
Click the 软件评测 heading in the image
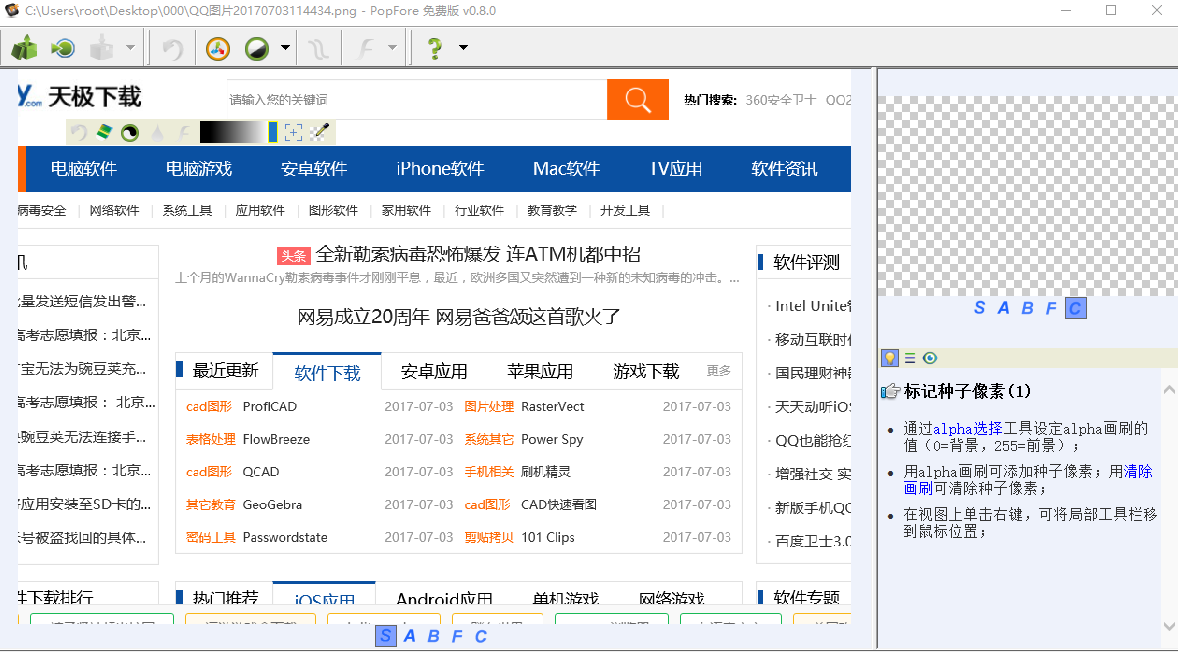(x=806, y=262)
